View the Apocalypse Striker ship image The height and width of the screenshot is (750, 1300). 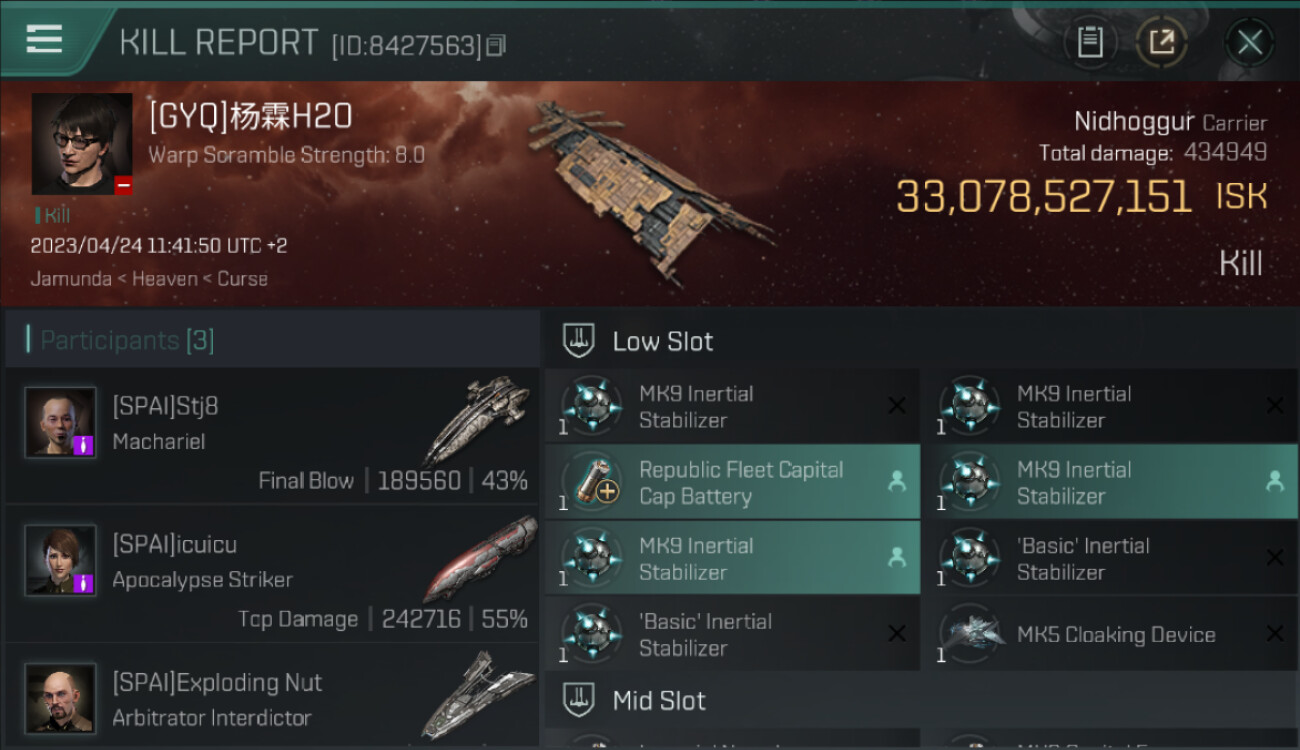tap(480, 558)
